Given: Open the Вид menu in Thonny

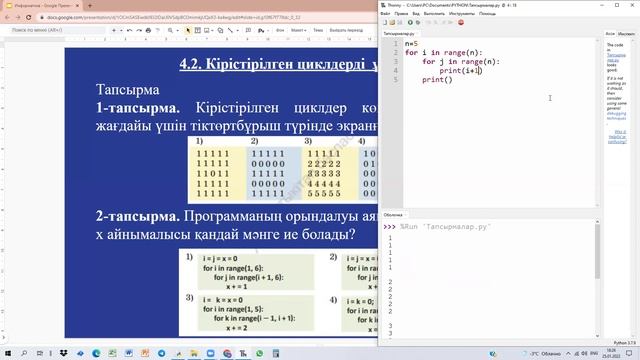Looking at the screenshot, I should (x=416, y=13).
